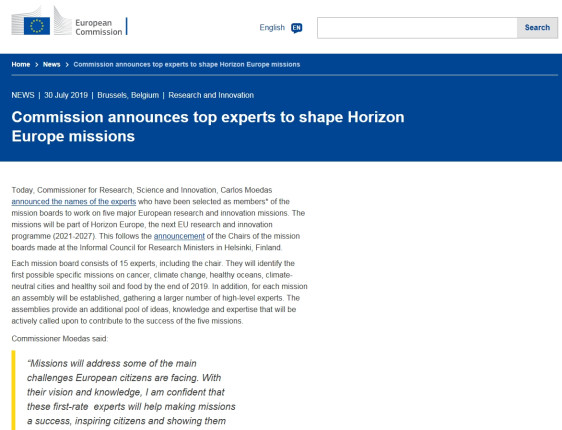
Task: Click the '30 July 2019' date text
Action: 66,95
